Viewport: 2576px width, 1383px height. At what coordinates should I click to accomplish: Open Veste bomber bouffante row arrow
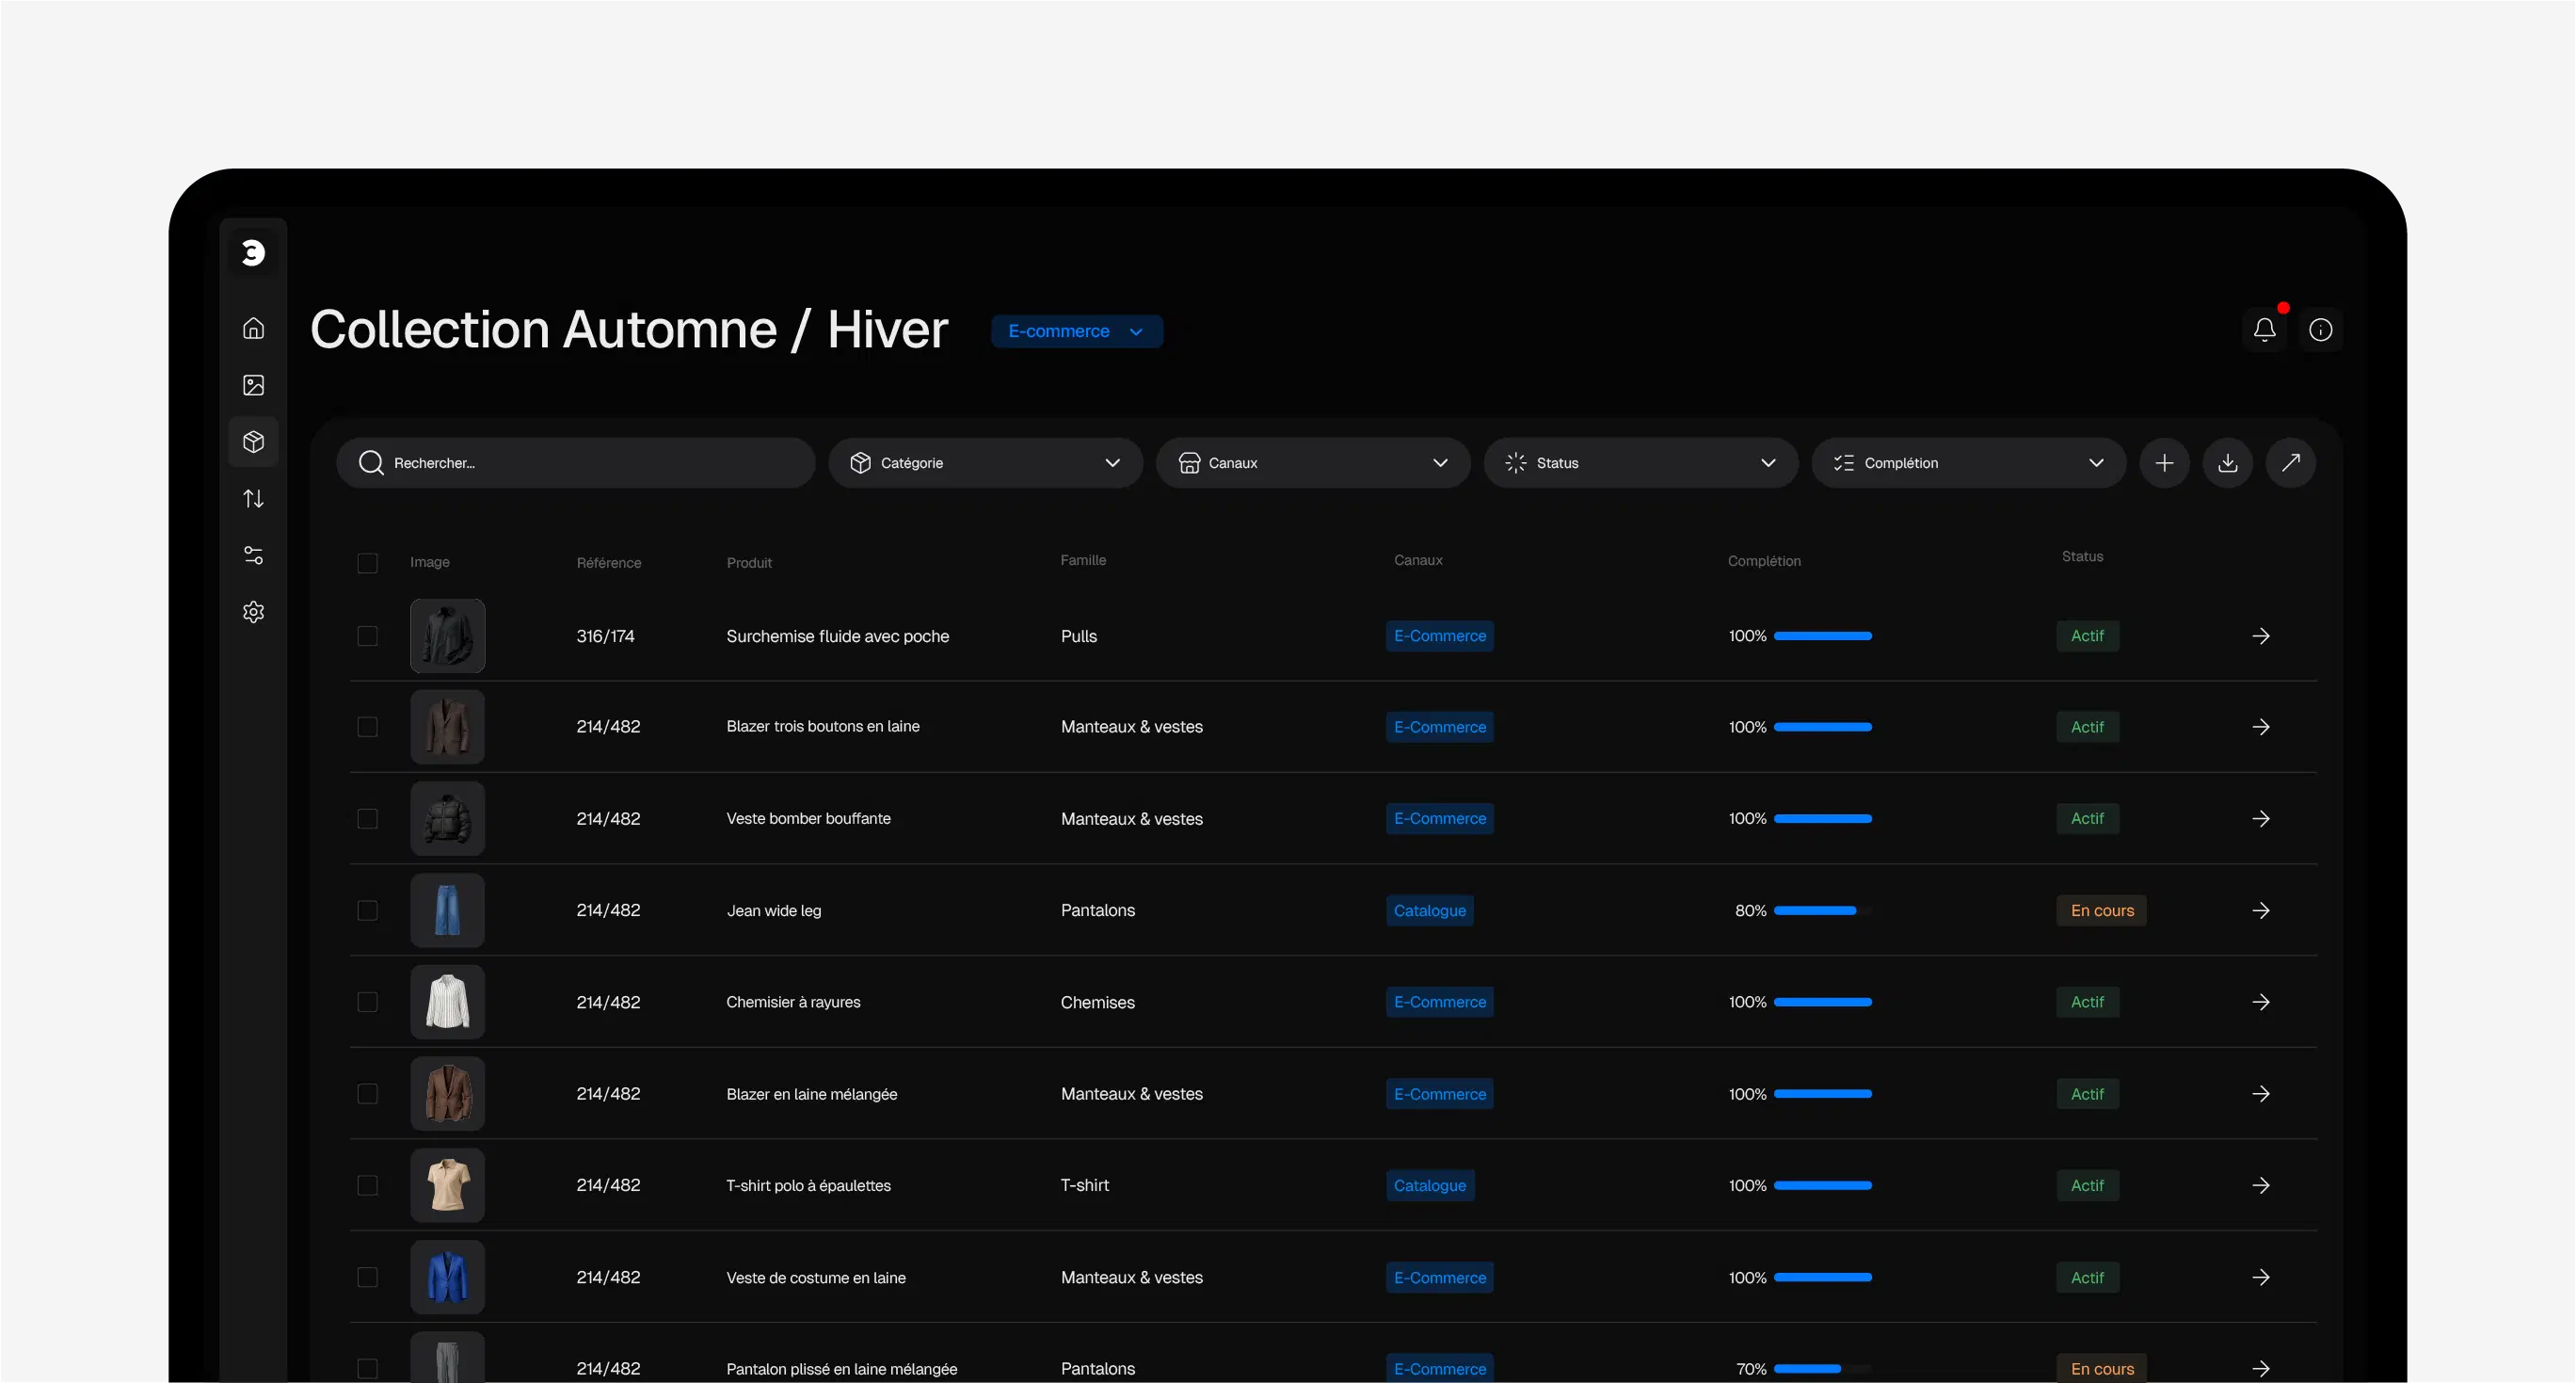(2260, 819)
